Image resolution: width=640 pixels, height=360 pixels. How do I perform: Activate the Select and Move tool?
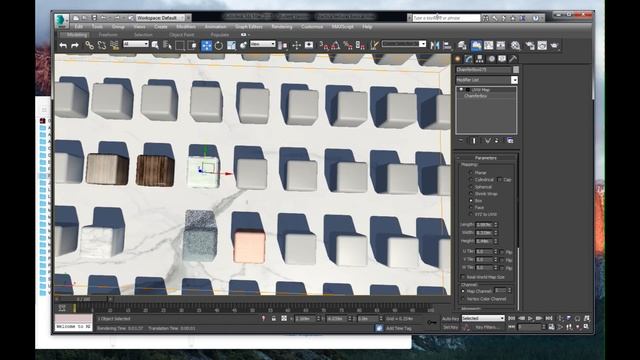[207, 46]
